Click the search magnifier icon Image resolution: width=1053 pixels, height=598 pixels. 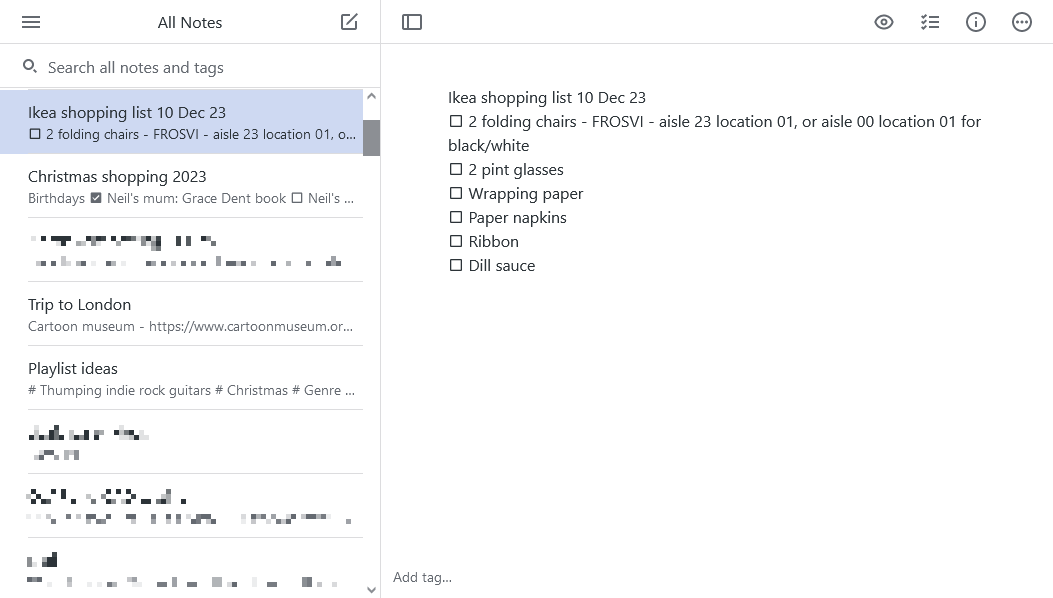pos(27,66)
